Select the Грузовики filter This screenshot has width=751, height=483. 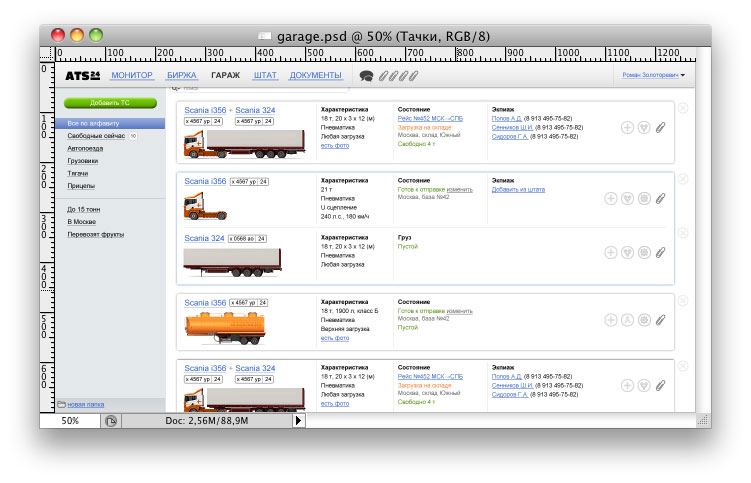pos(82,161)
